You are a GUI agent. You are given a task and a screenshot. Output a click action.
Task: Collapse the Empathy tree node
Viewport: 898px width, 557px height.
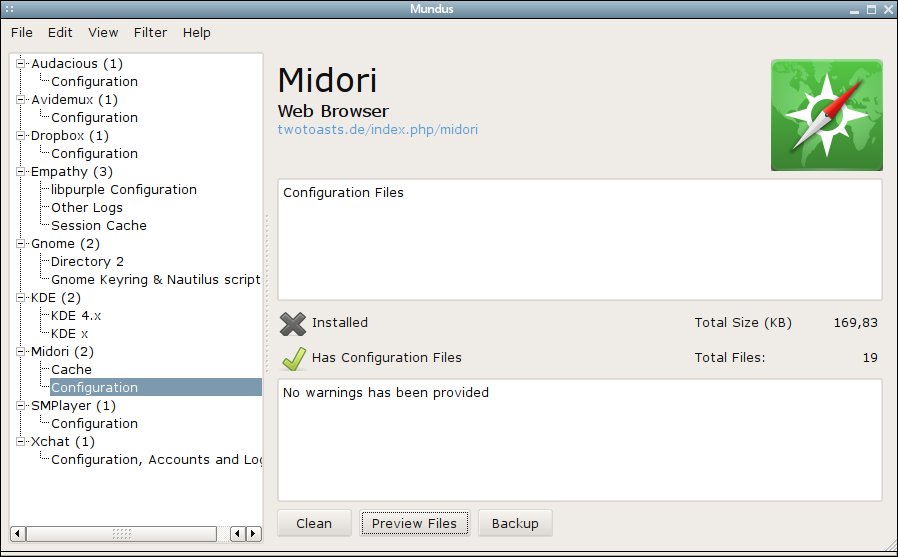[21, 172]
